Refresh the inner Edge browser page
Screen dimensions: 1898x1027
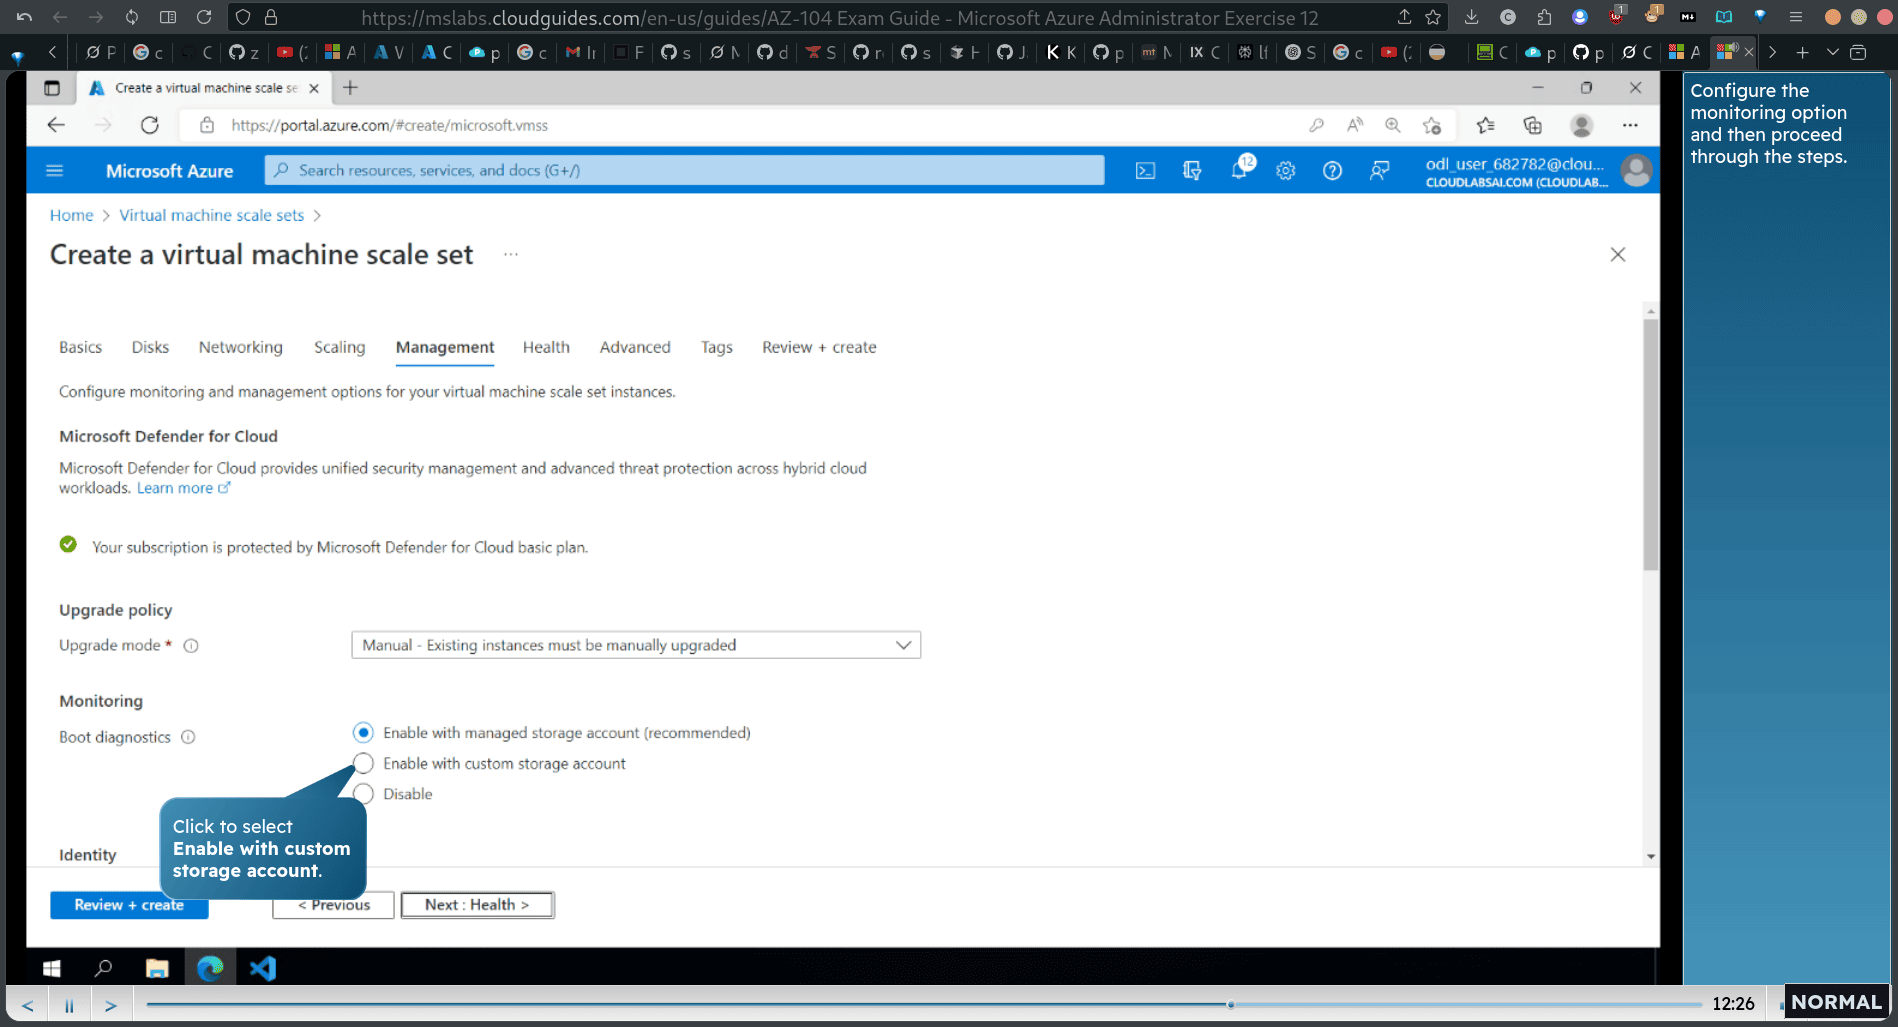tap(150, 125)
